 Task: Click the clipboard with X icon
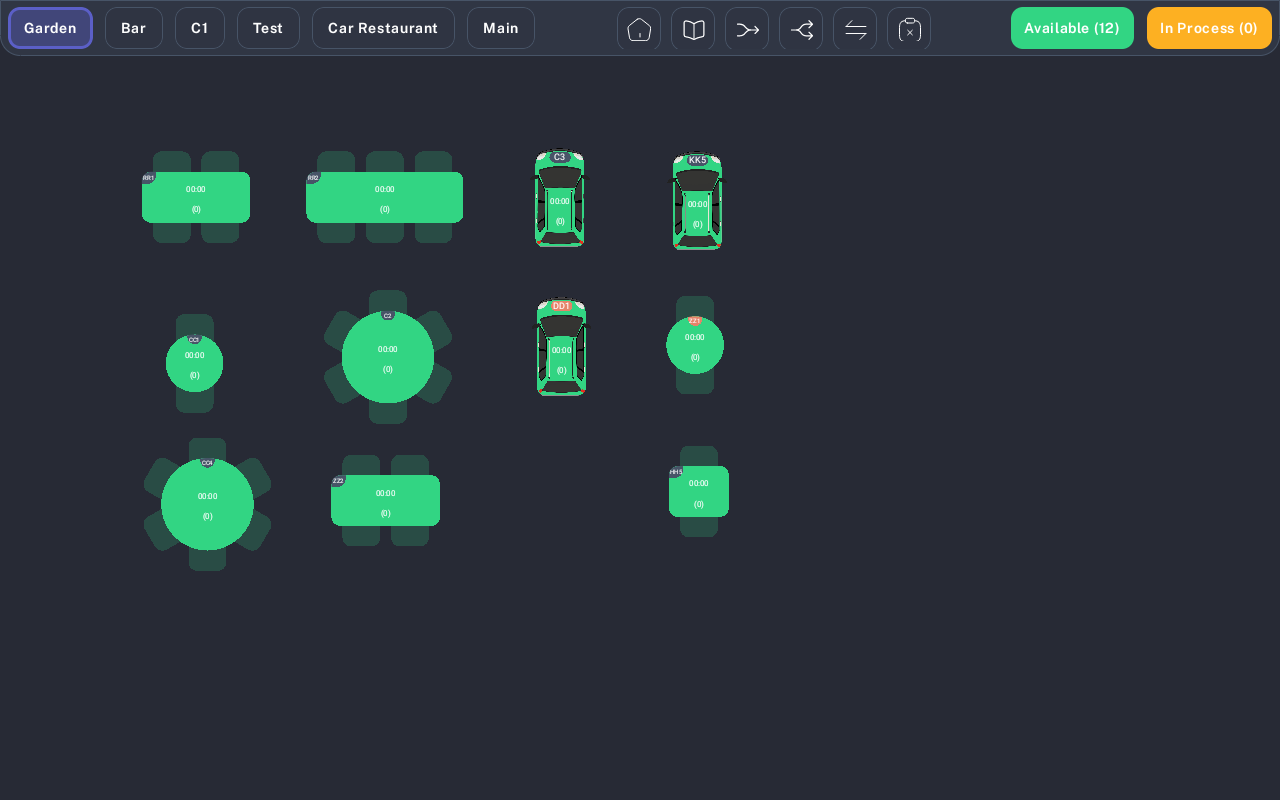pos(909,29)
